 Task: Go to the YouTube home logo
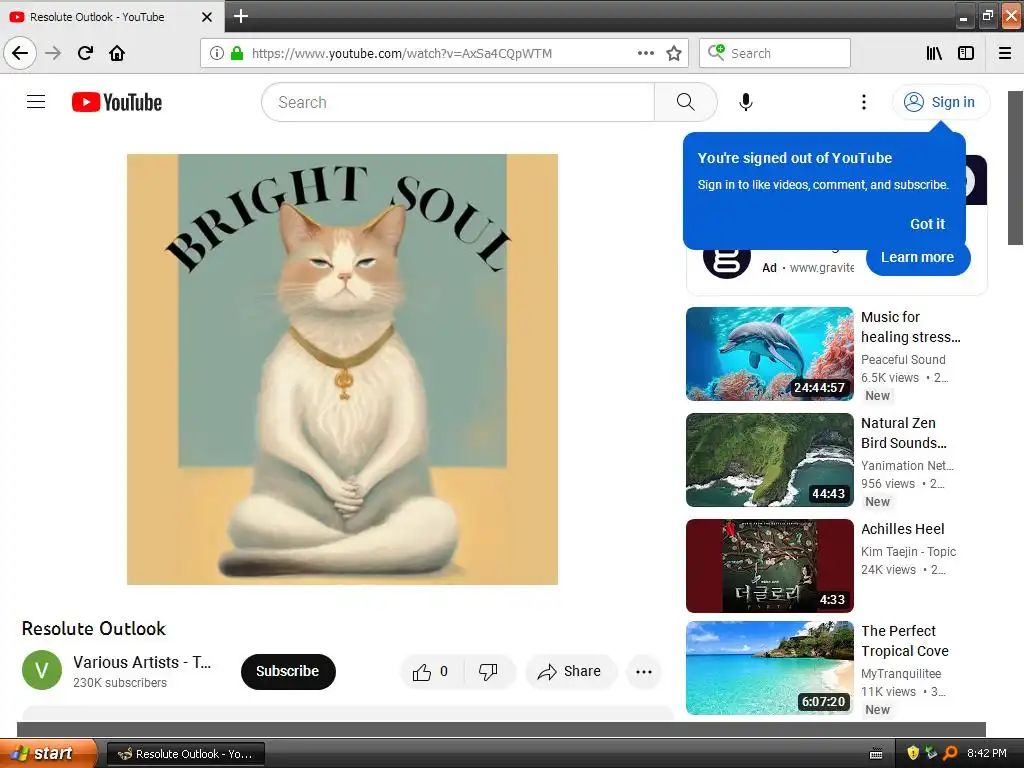[117, 102]
